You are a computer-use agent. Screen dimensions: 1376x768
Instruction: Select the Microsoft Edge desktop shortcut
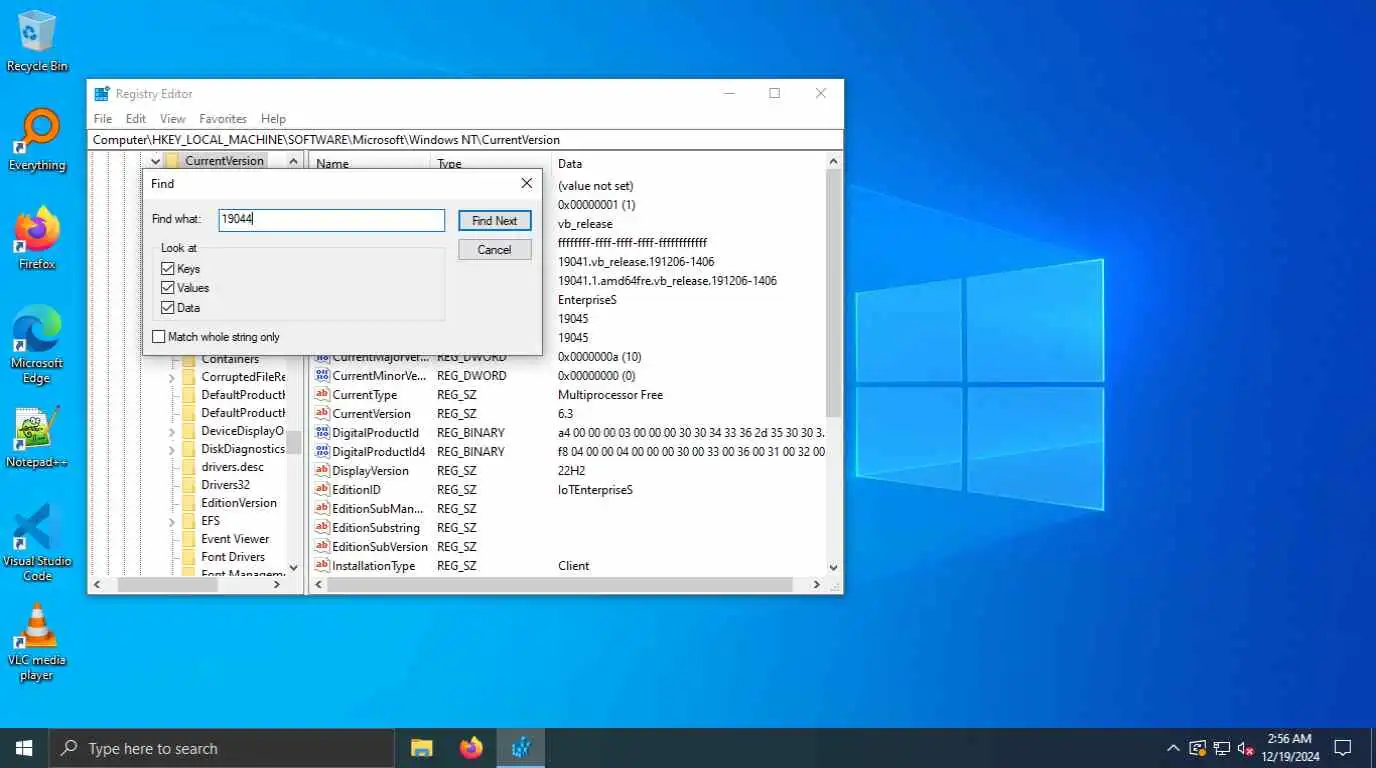(37, 345)
